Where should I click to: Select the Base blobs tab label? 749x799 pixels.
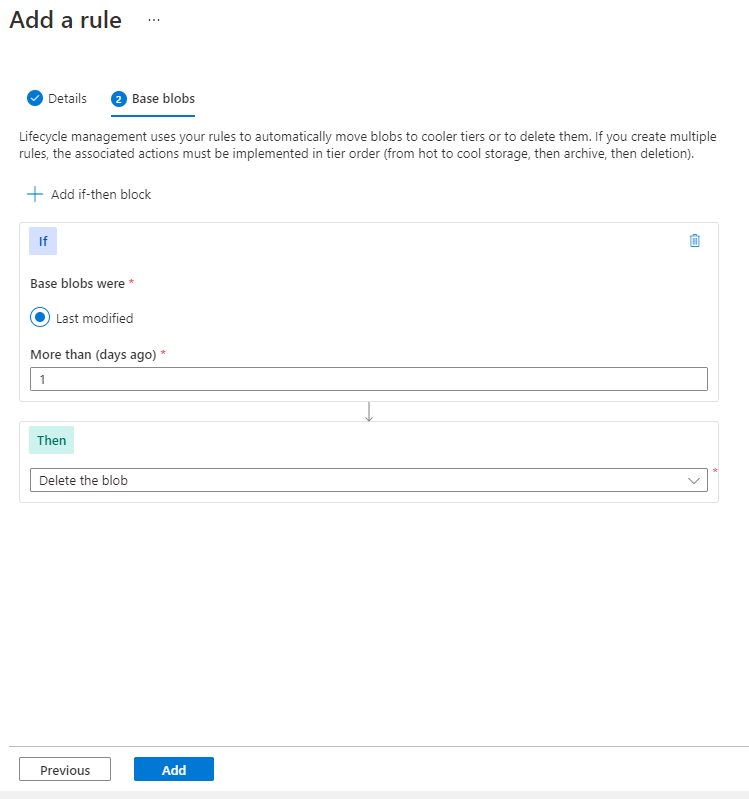coord(163,99)
